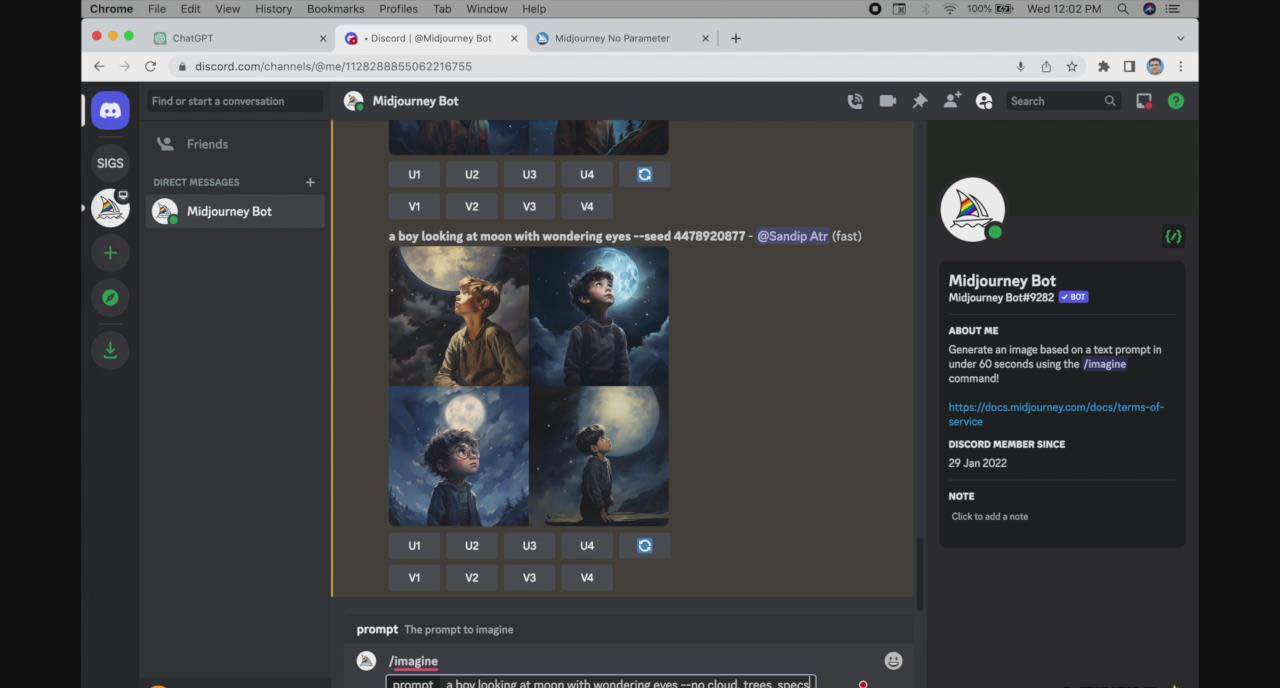Open the Midjourney terms-of-service link
Image resolution: width=1280 pixels, height=688 pixels.
point(1055,414)
